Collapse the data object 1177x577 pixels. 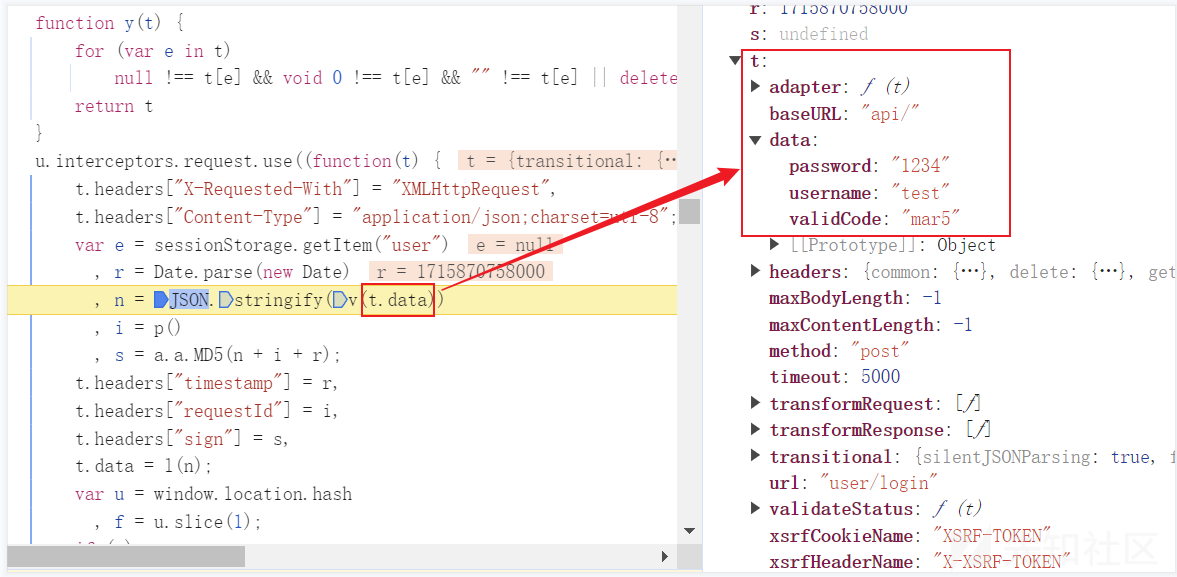(x=756, y=140)
